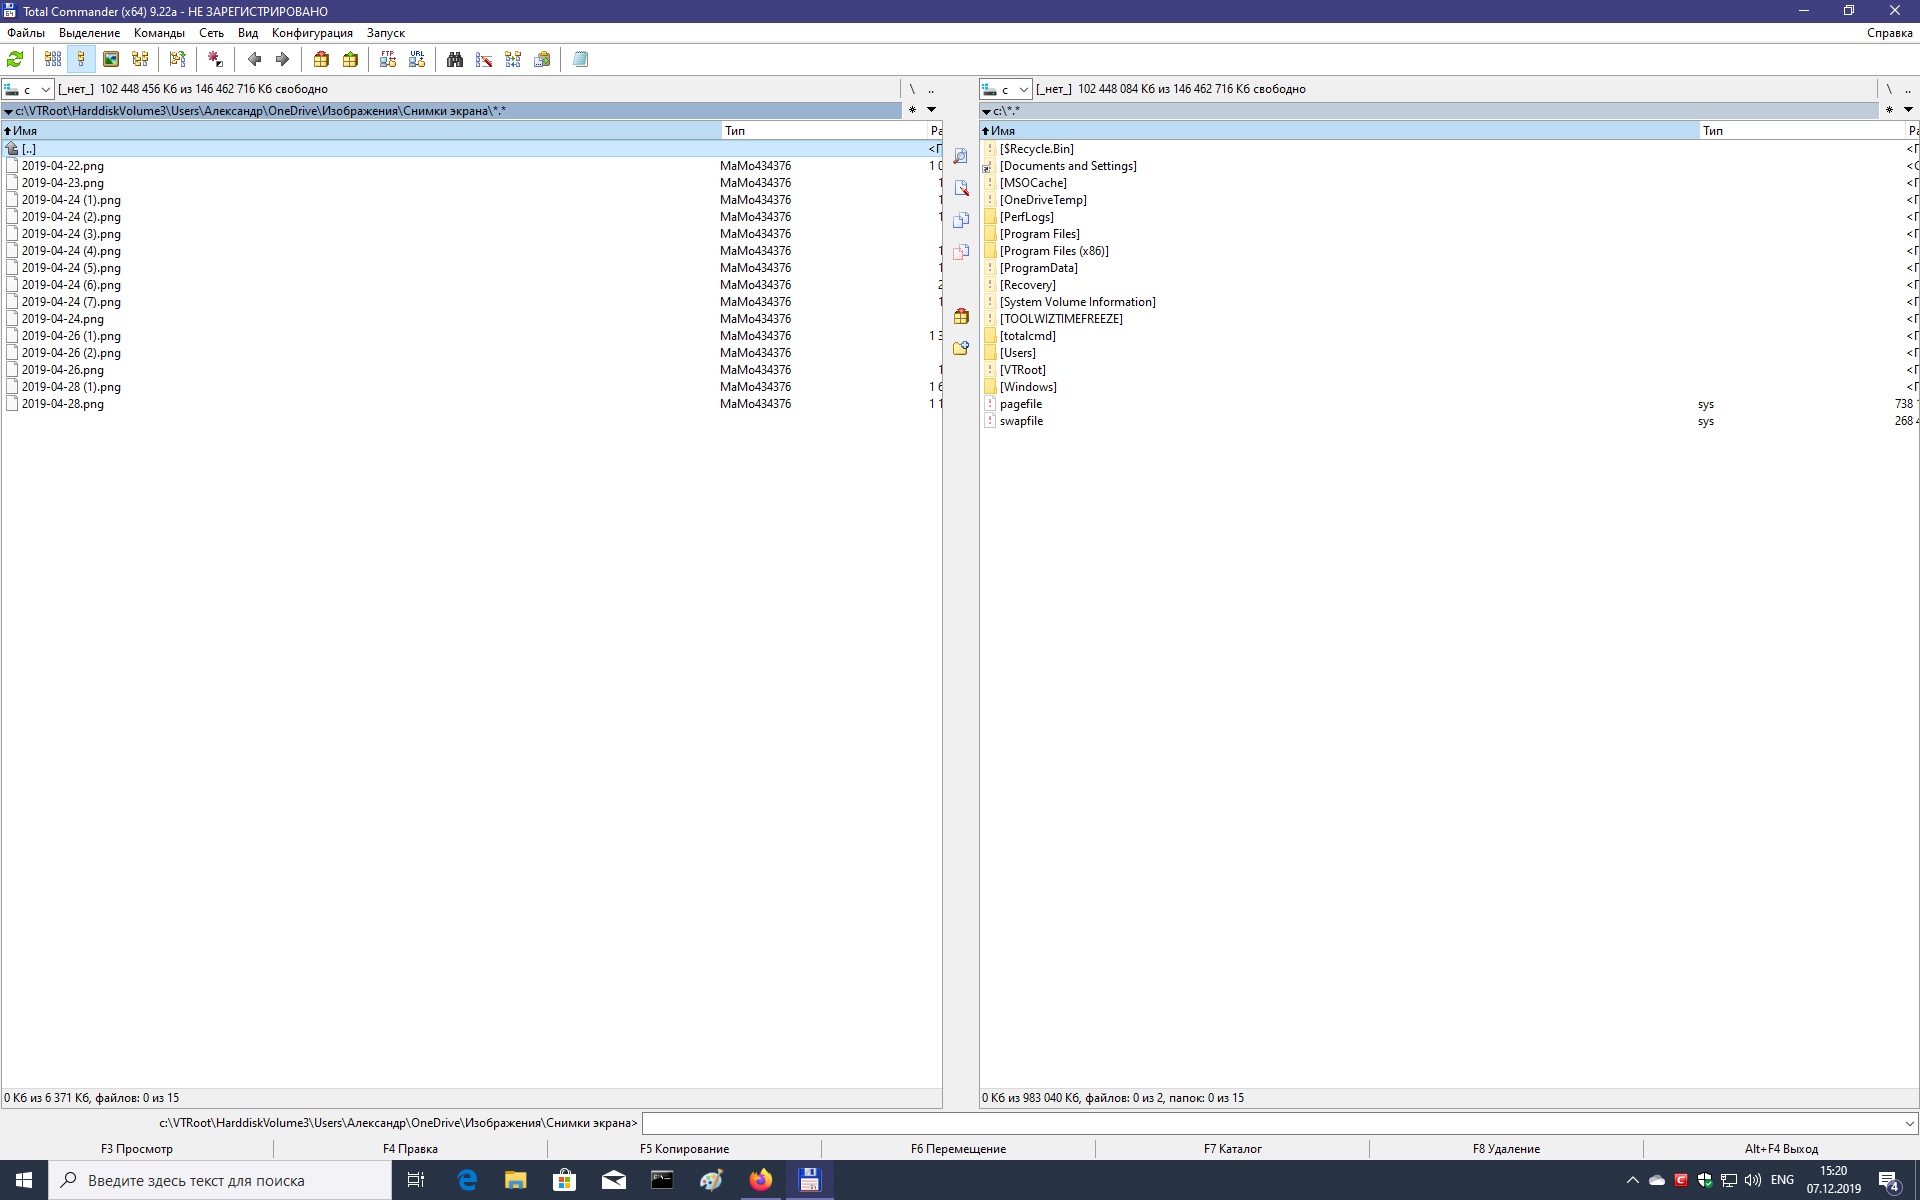This screenshot has width=1920, height=1200.
Task: Open the Конфигурация menu
Action: click(312, 33)
